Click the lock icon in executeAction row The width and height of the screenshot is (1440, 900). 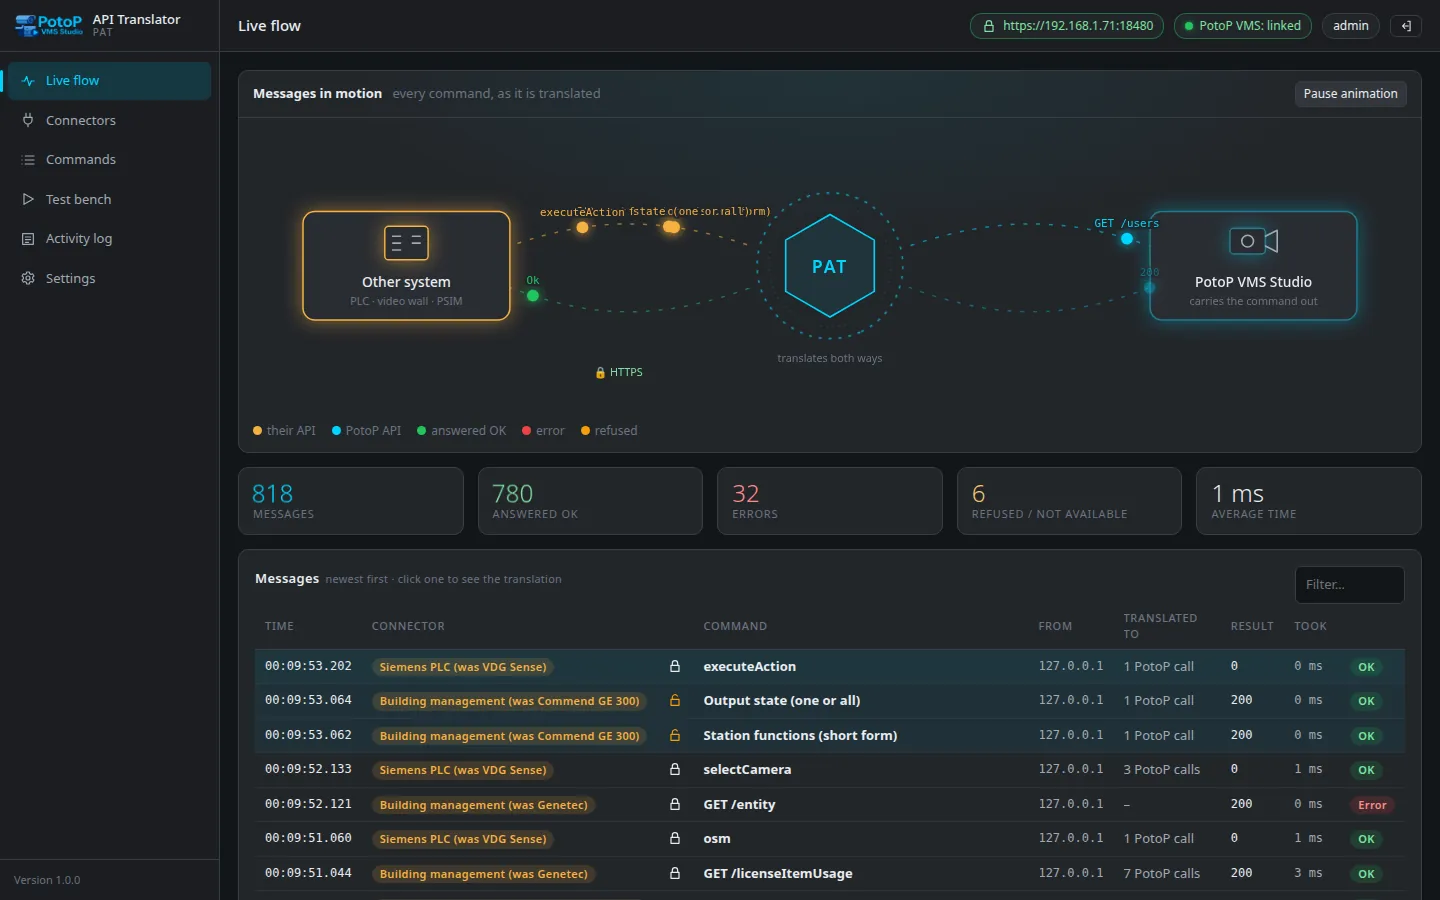pos(675,666)
